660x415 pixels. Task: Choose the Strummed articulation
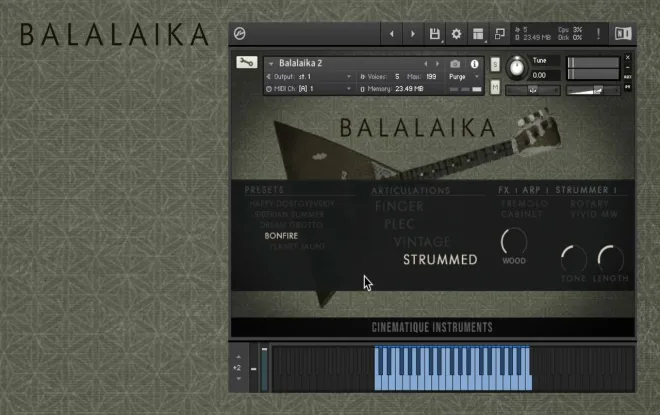pos(440,260)
